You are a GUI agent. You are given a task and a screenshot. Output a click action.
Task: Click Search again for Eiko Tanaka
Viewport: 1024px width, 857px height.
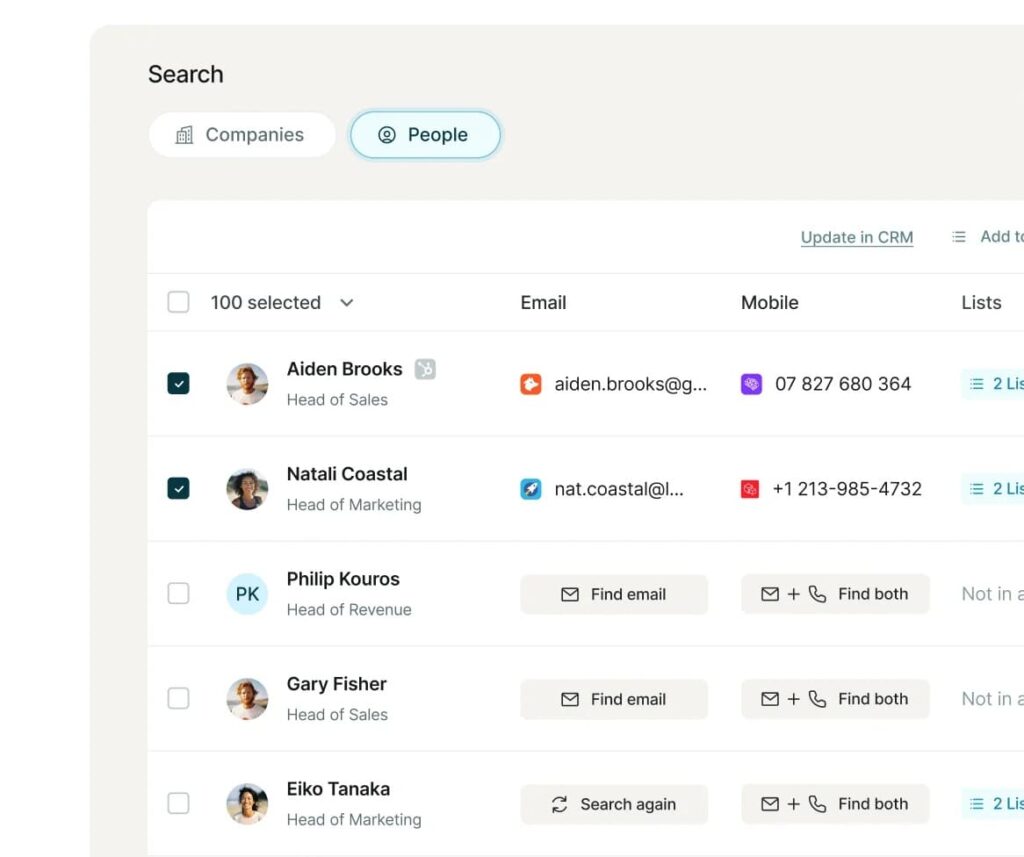(x=614, y=804)
